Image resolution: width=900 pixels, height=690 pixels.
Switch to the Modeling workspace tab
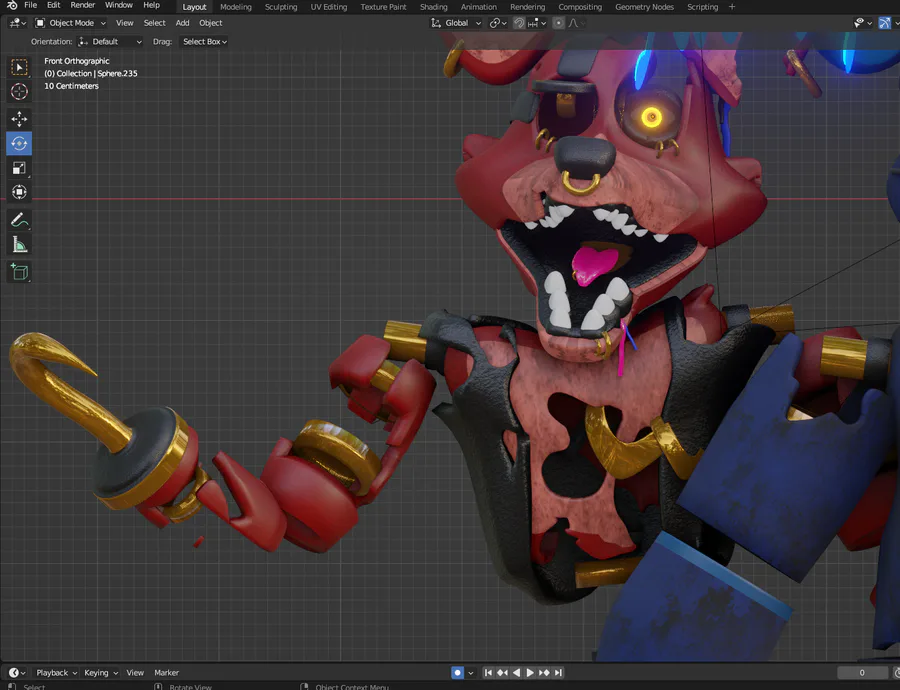(236, 7)
